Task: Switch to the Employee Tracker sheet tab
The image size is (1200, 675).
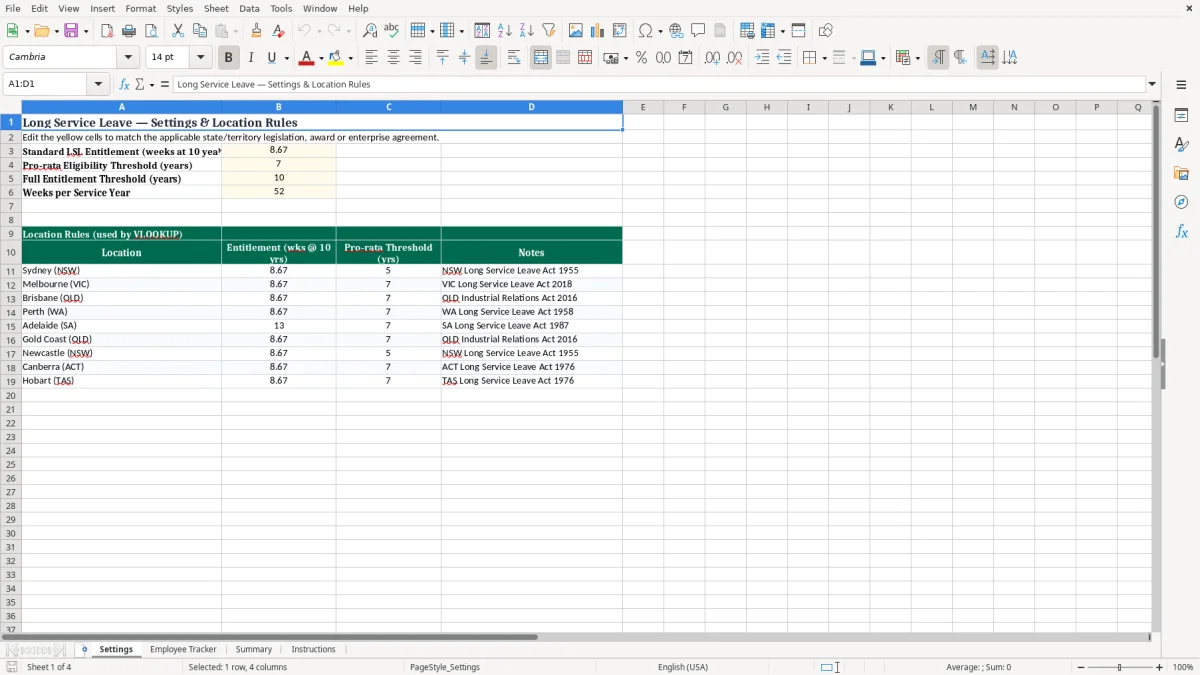Action: coord(183,650)
